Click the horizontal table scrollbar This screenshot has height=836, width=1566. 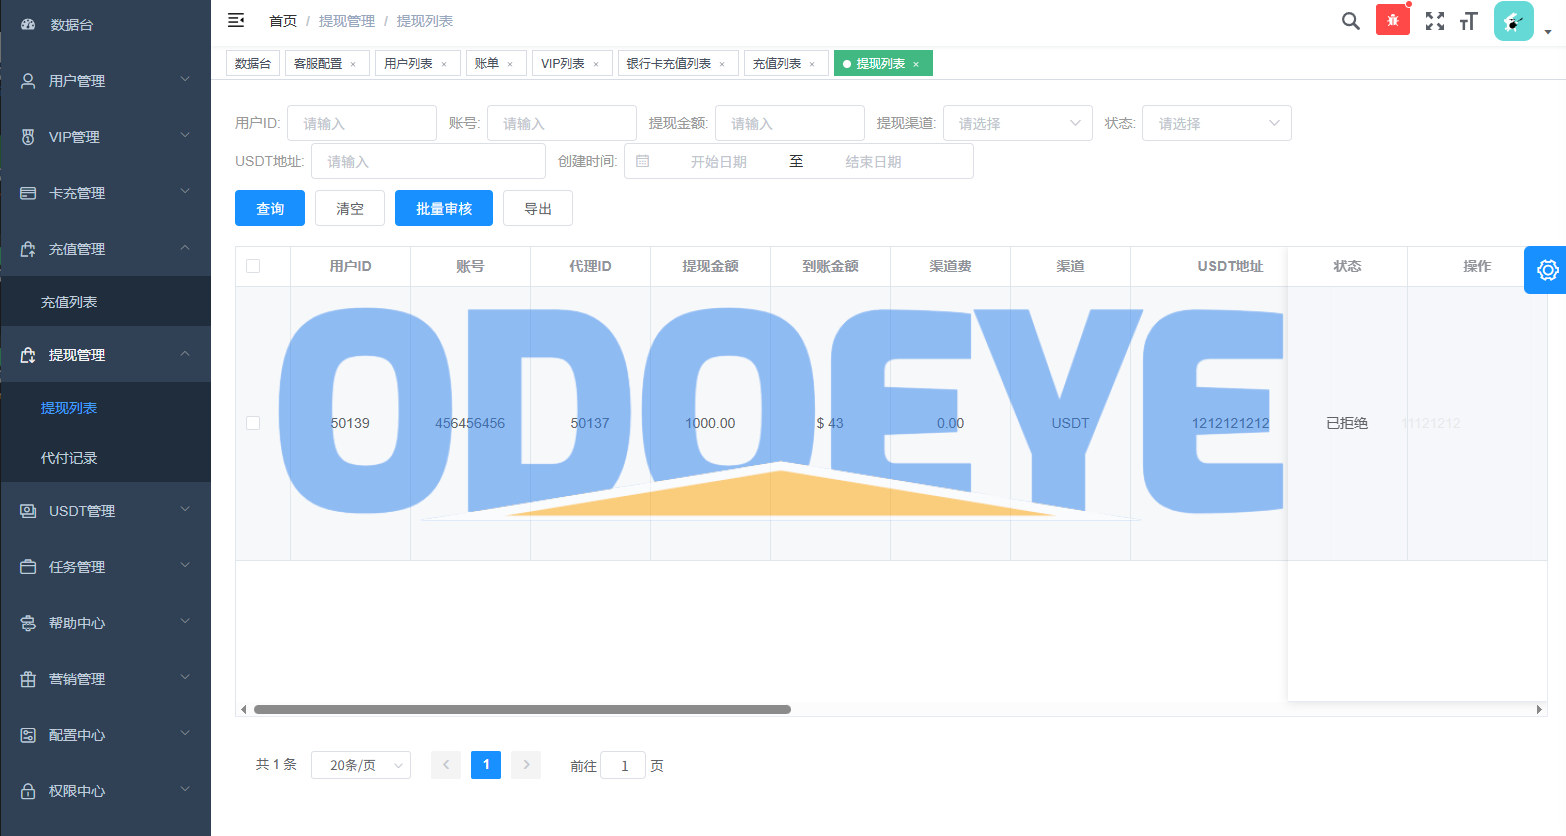tap(522, 709)
